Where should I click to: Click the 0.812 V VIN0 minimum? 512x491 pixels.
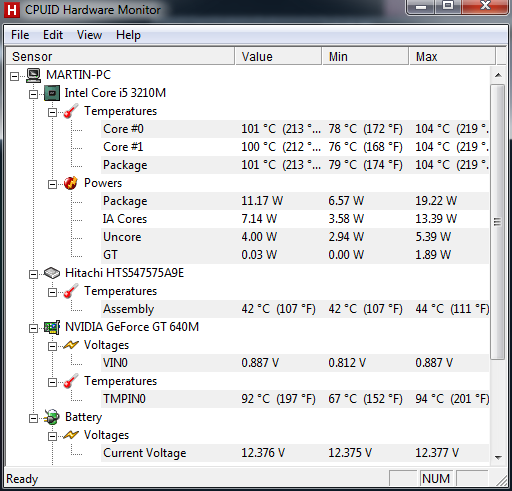(x=347, y=363)
